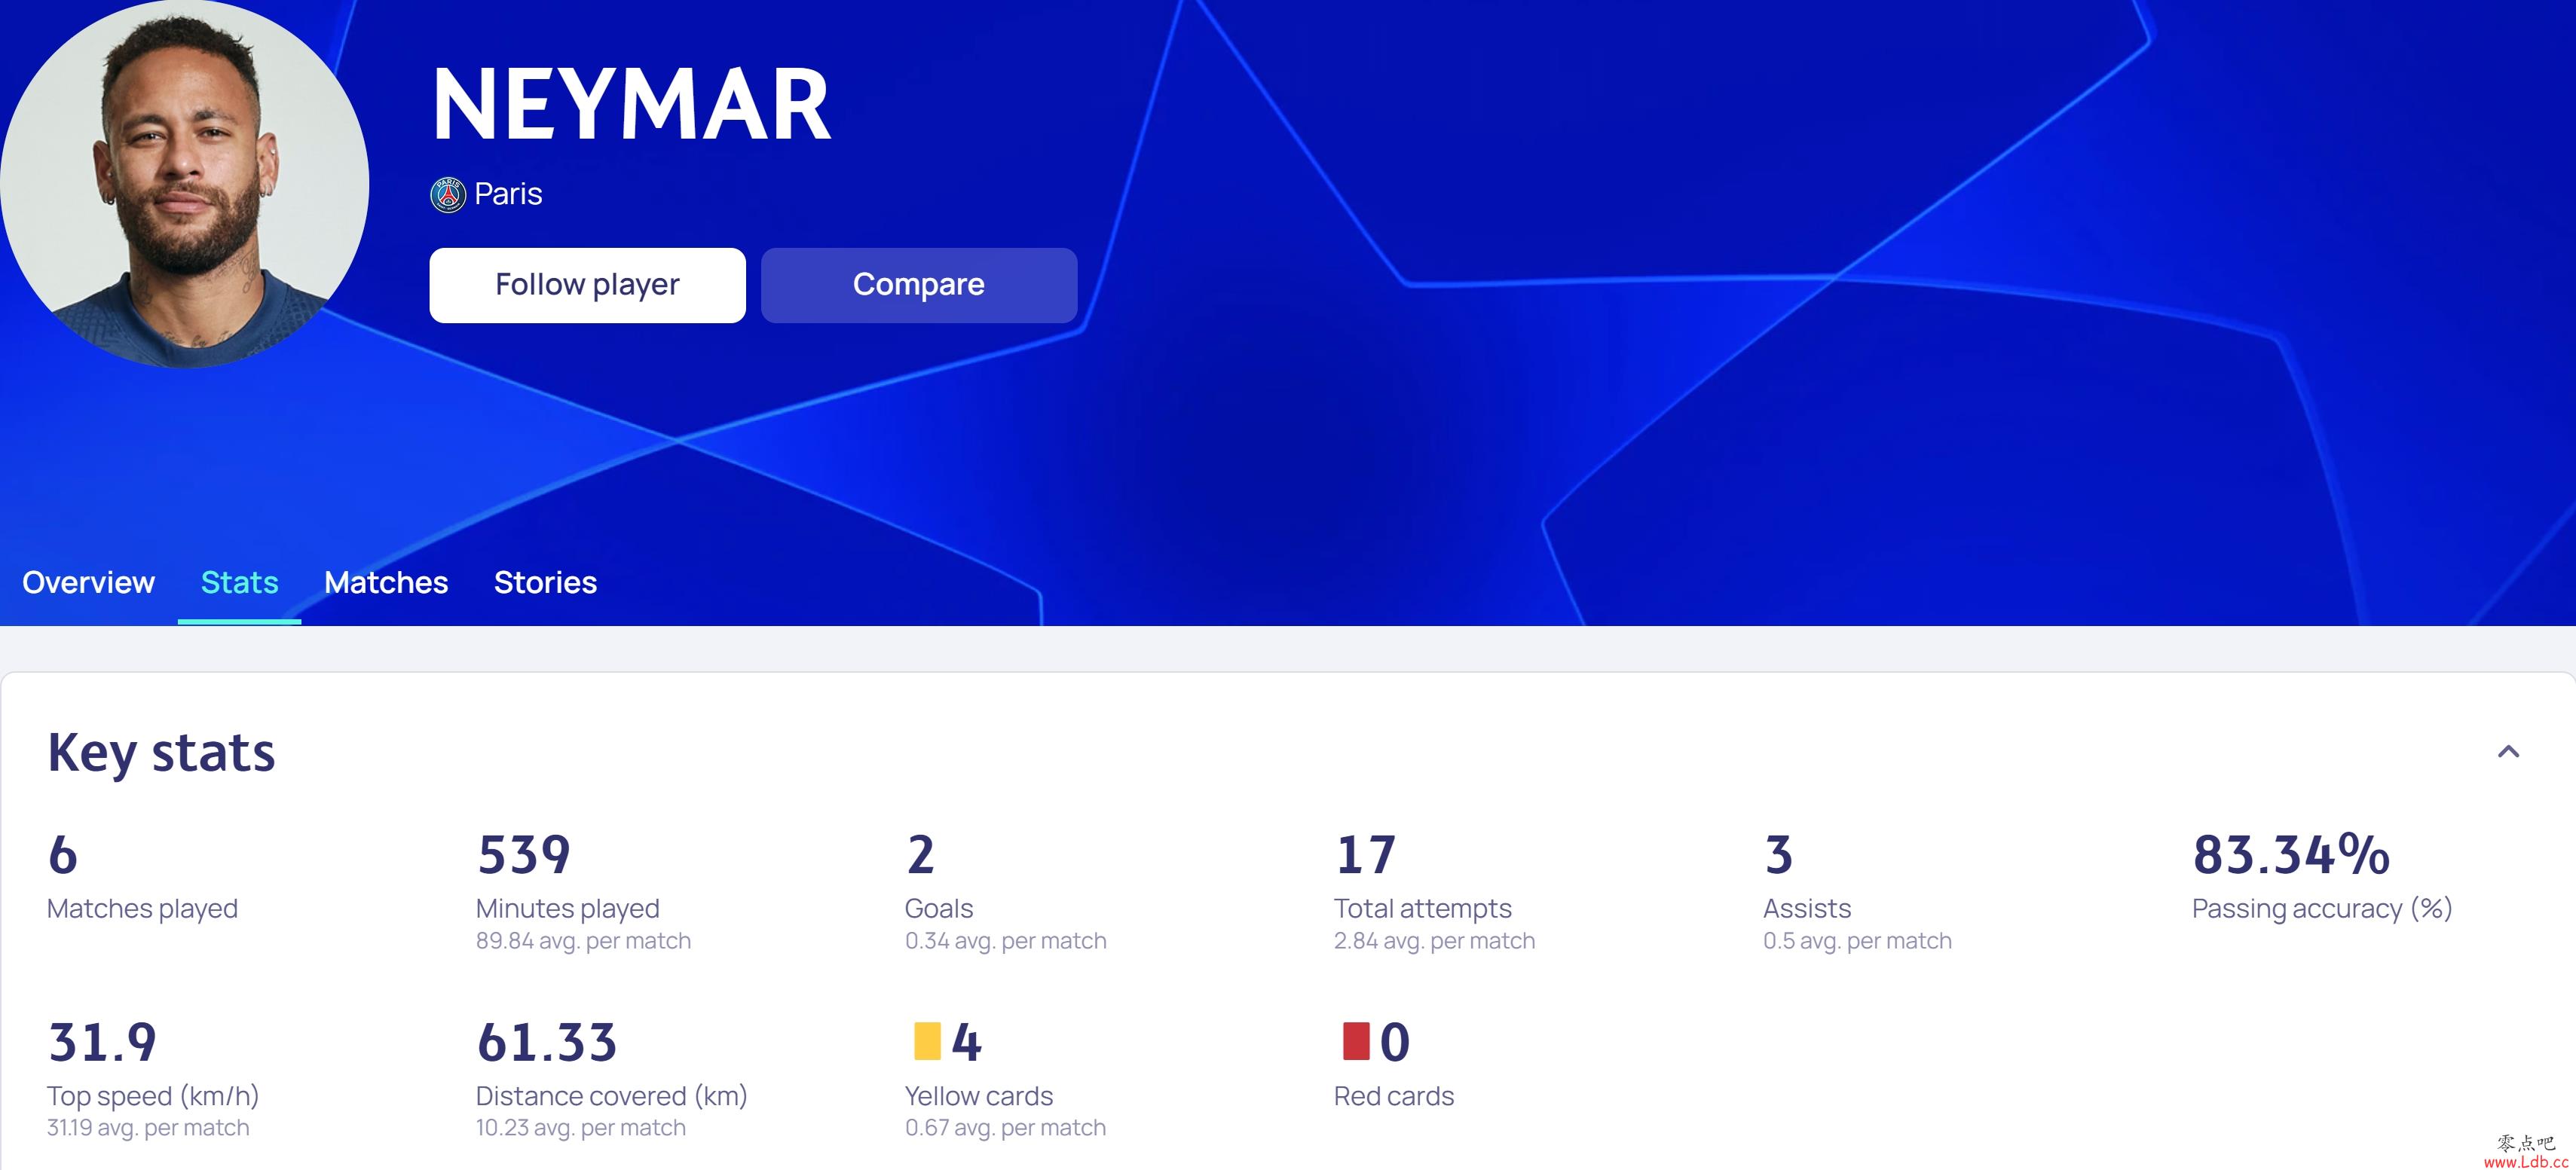Click Neymar's profile photo

(184, 184)
